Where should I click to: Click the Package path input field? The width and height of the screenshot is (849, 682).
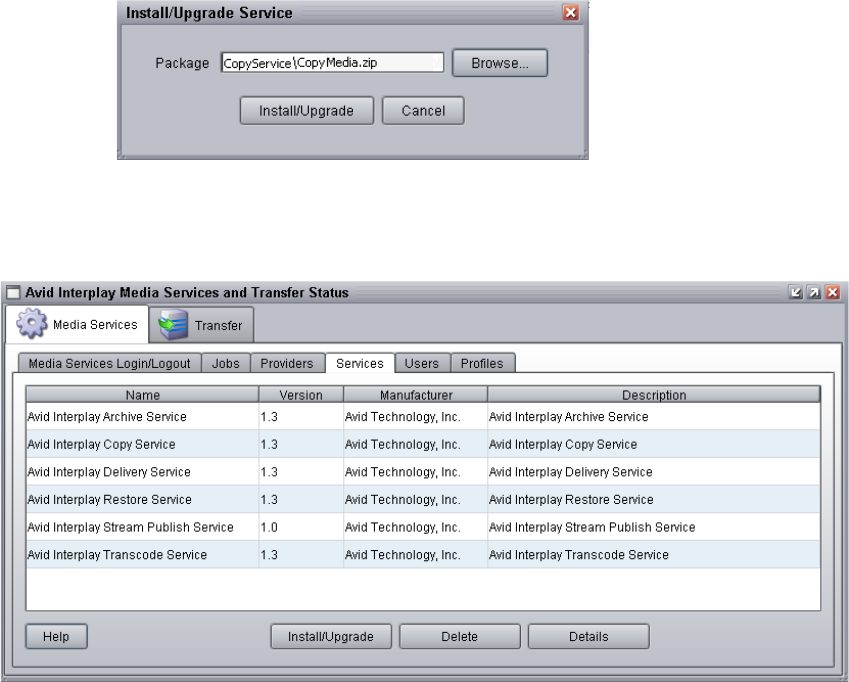pos(332,63)
